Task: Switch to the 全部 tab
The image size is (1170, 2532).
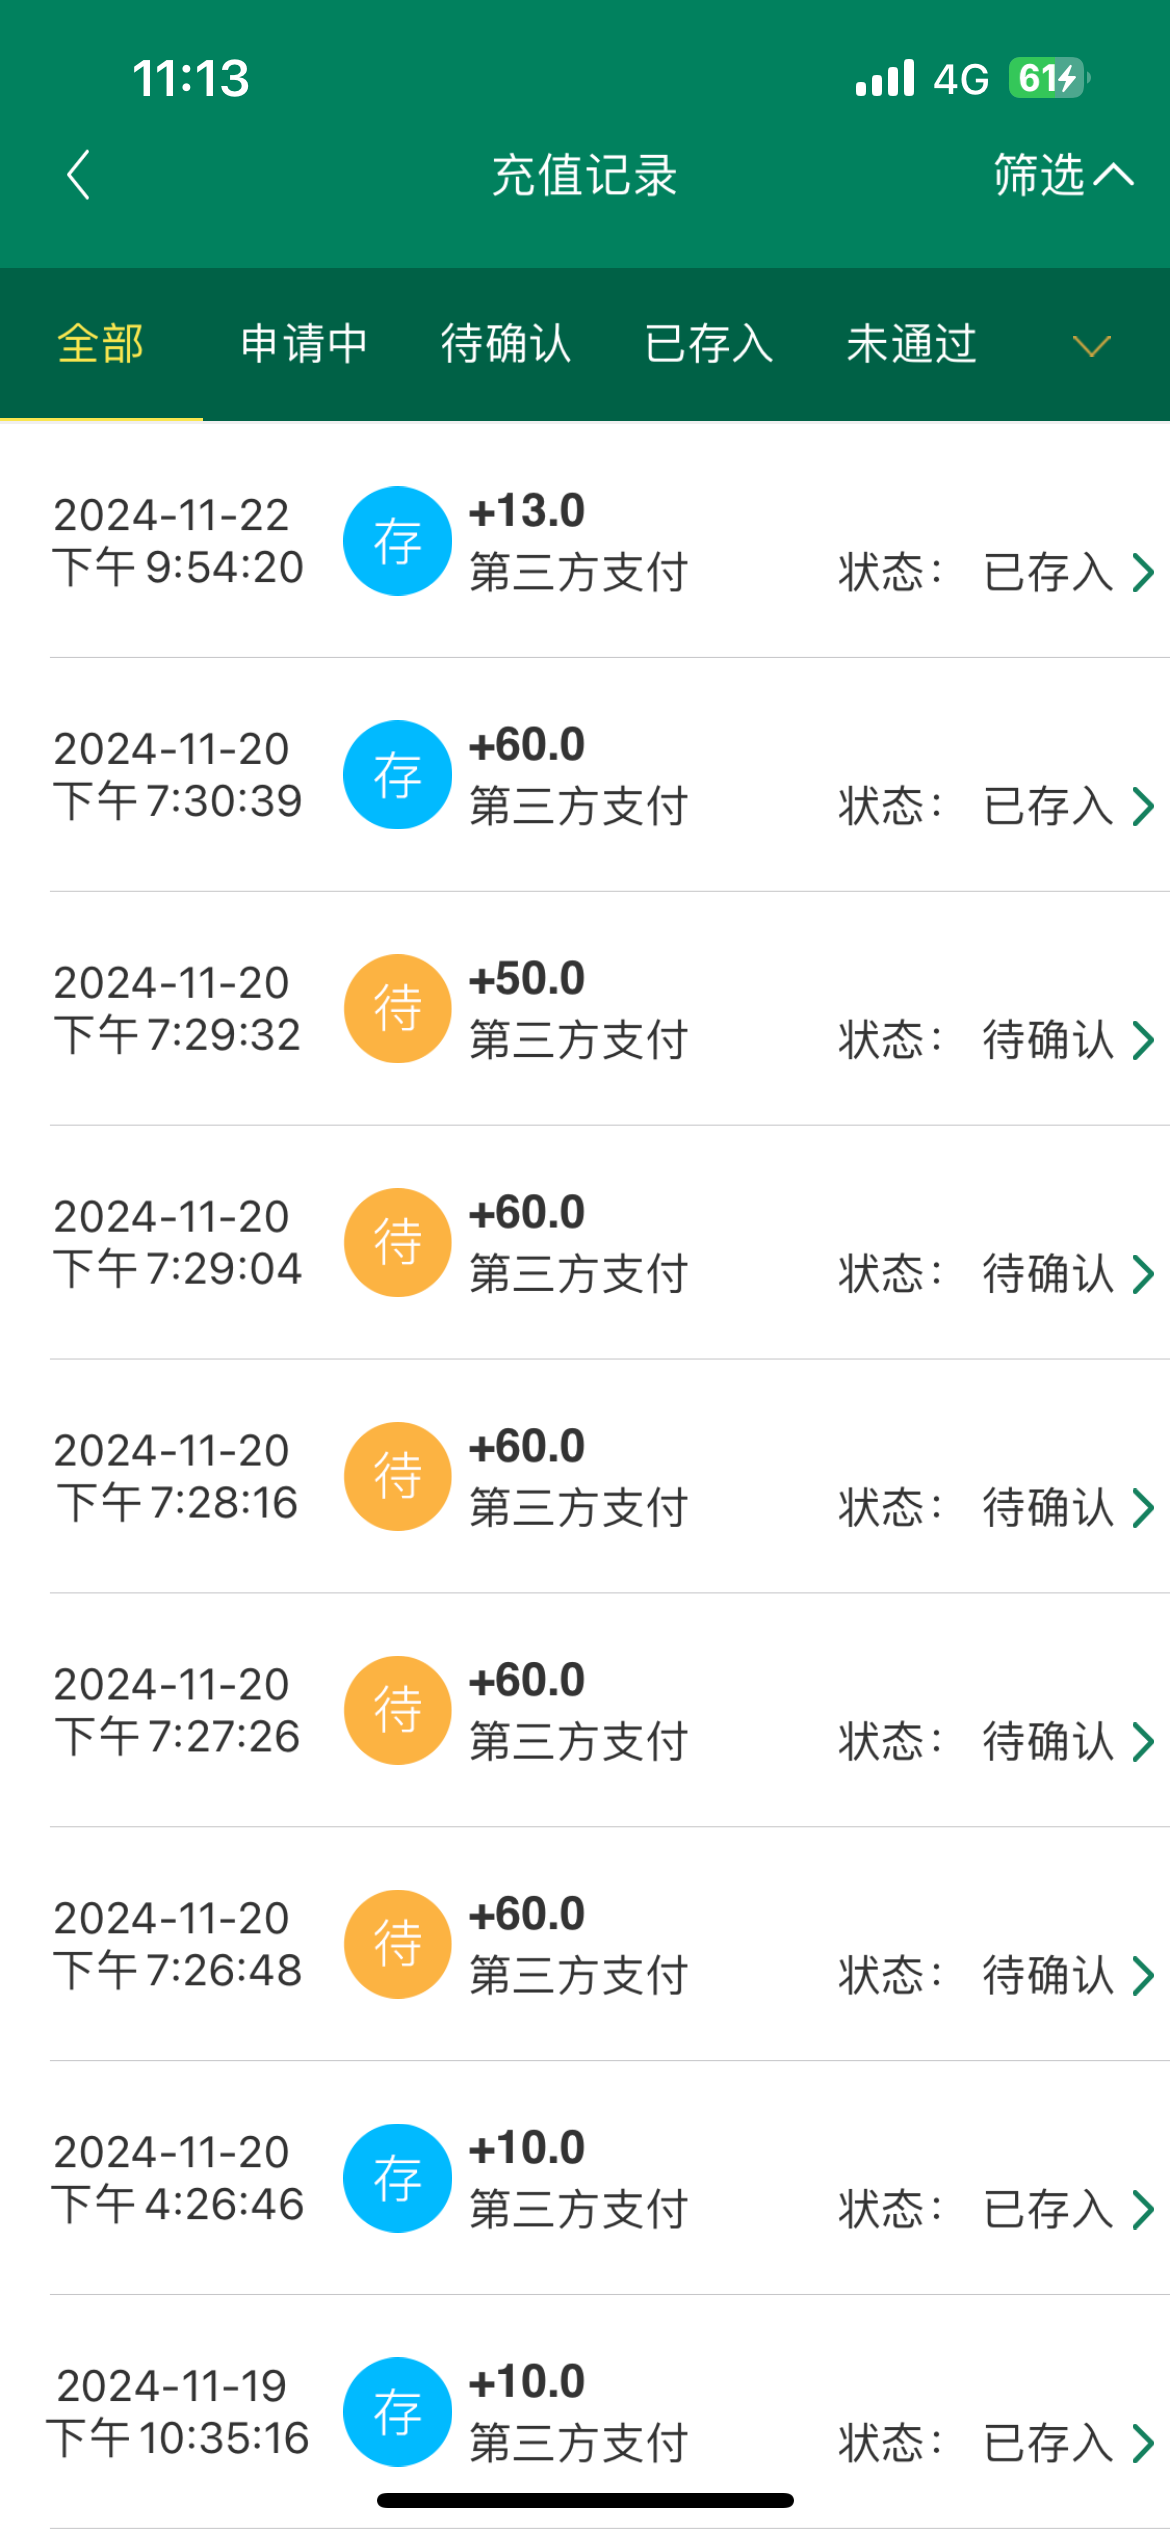Action: 101,344
